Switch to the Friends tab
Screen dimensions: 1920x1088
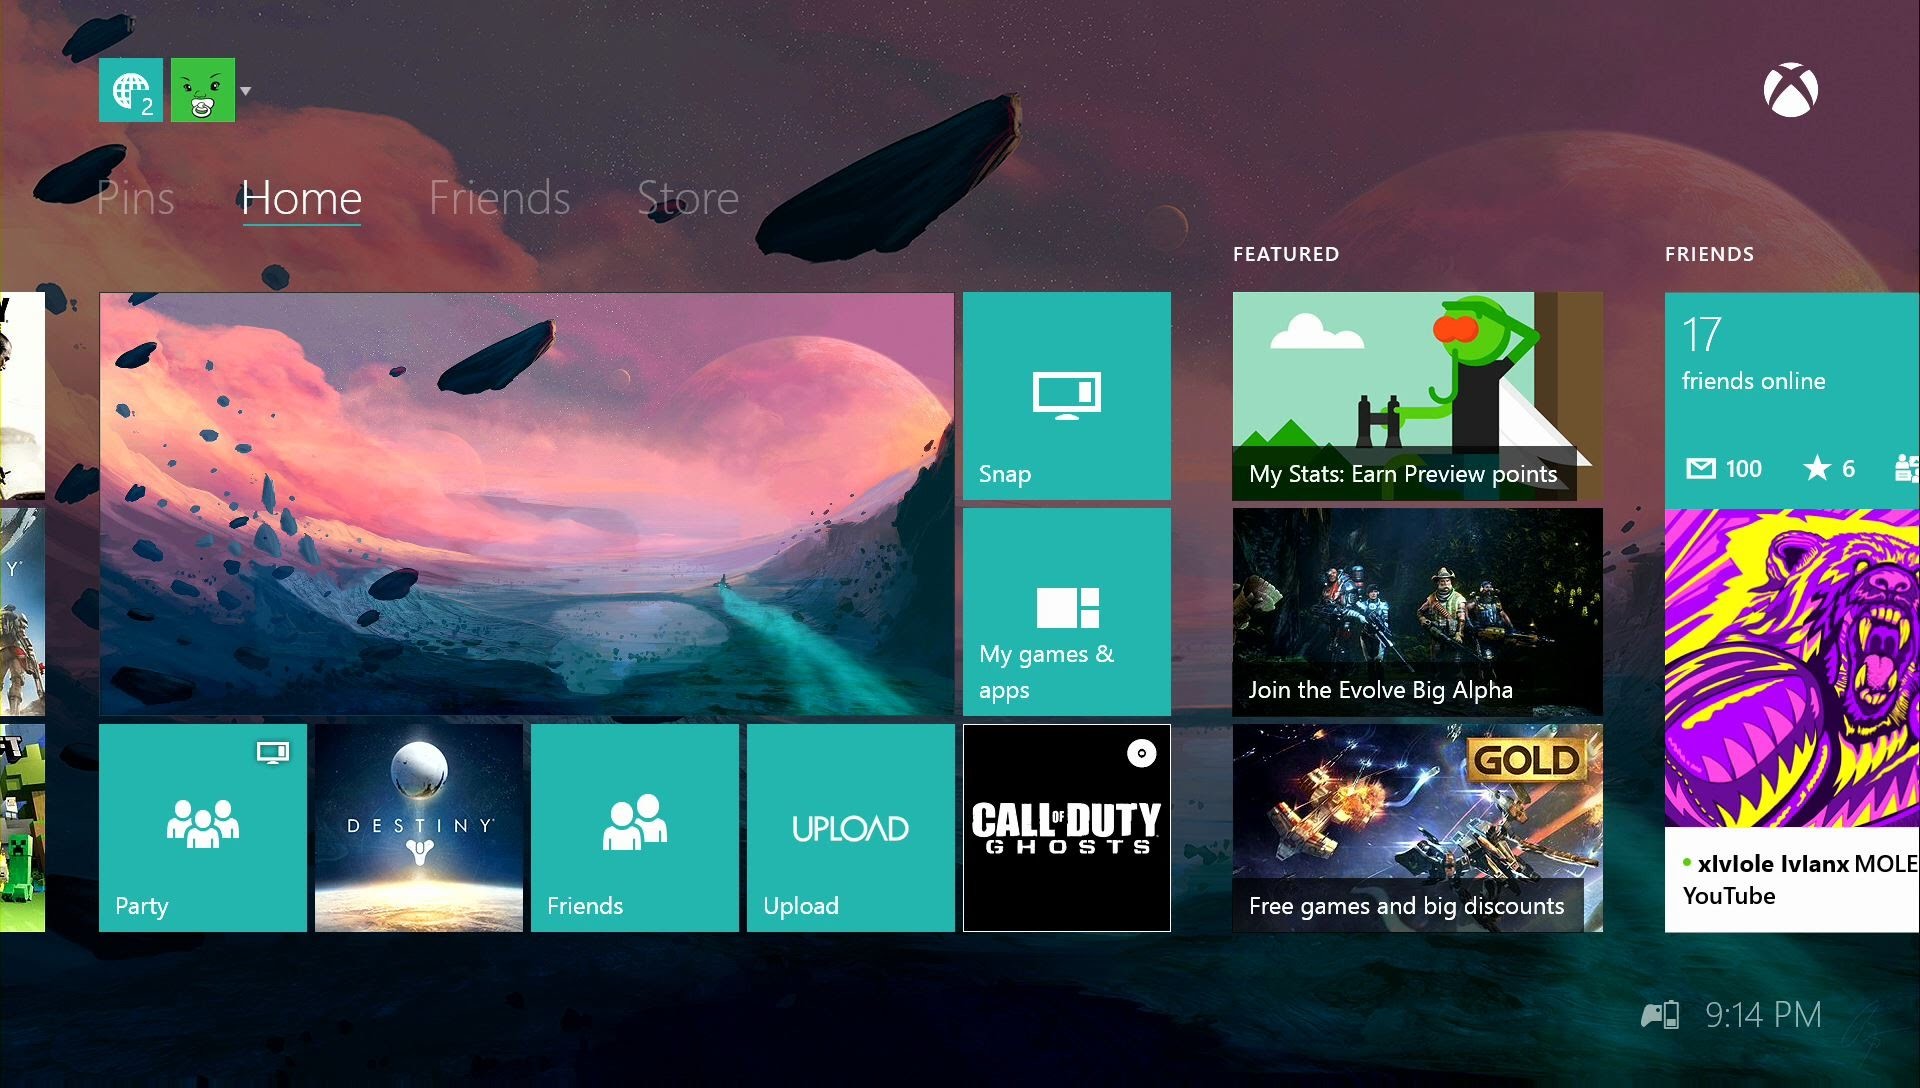(499, 198)
